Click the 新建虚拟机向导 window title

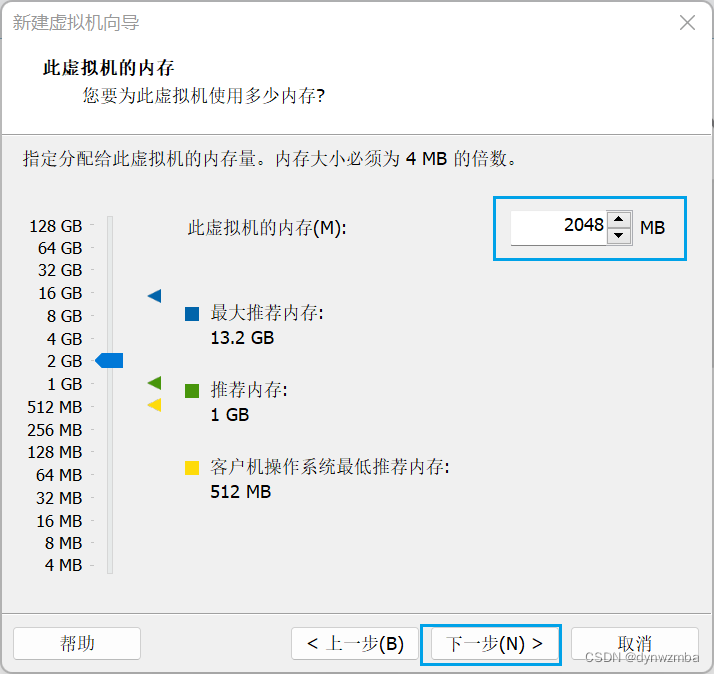click(x=76, y=22)
